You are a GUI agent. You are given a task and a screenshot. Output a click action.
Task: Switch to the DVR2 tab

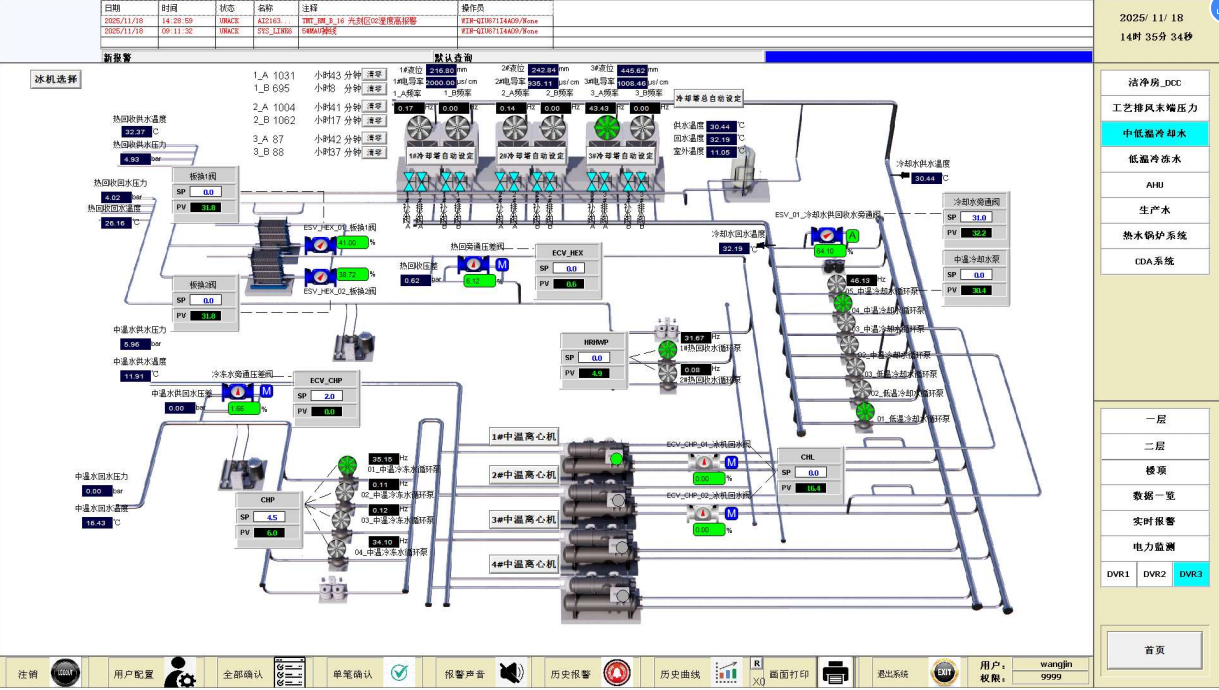pos(1154,574)
